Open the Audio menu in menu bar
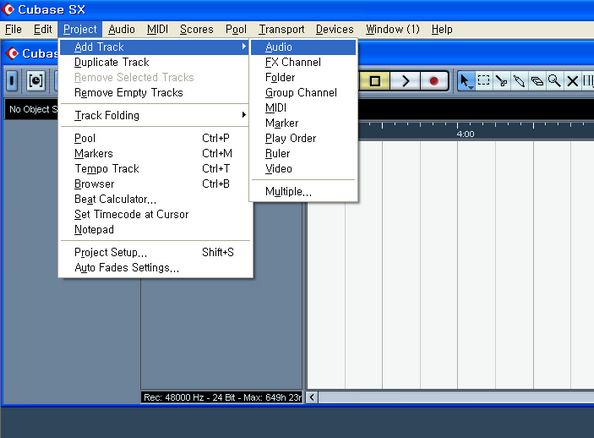This screenshot has height=438, width=594. (x=121, y=29)
